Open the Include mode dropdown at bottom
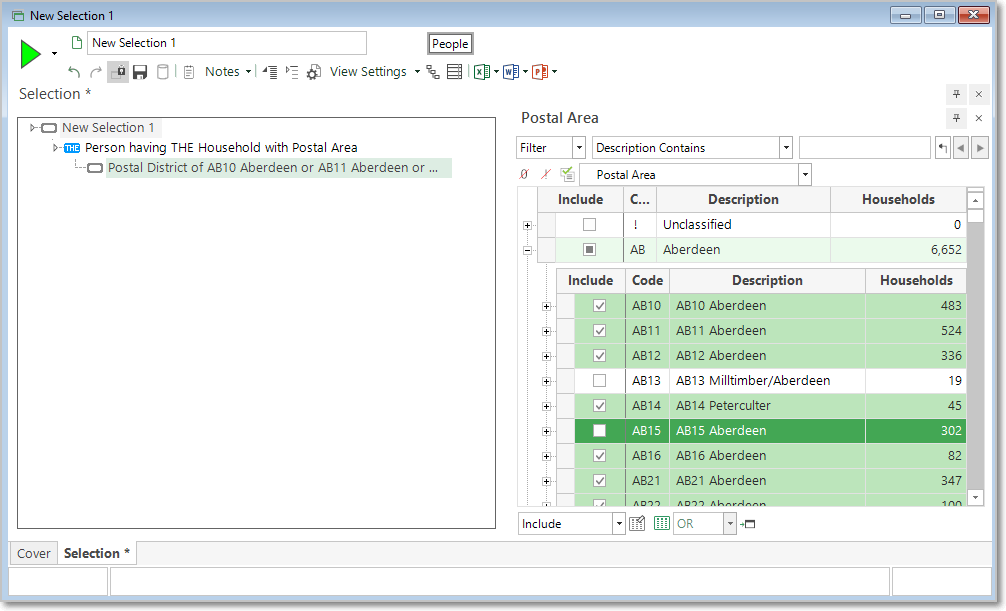 618,524
